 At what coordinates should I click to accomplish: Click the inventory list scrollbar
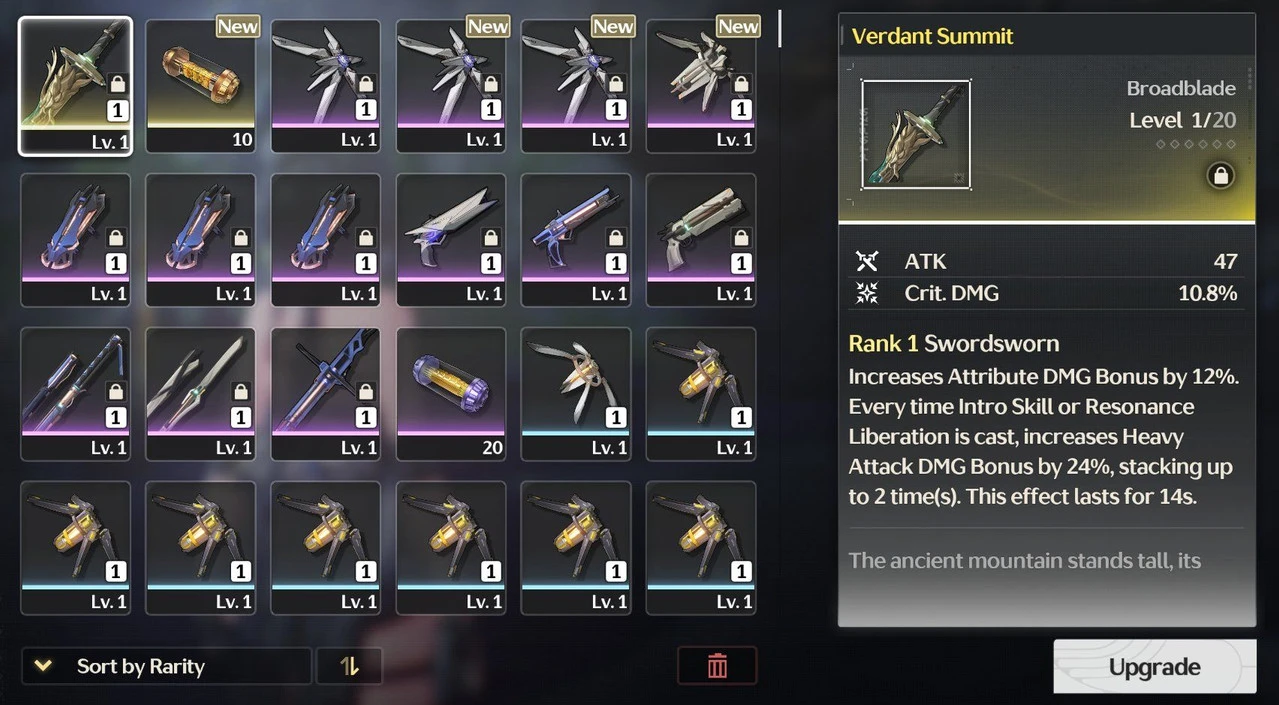click(780, 30)
